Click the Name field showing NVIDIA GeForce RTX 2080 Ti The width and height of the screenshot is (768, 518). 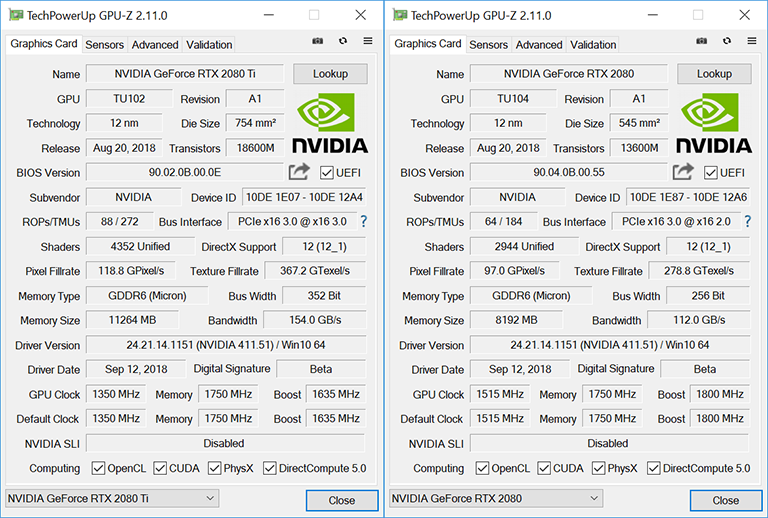point(185,74)
